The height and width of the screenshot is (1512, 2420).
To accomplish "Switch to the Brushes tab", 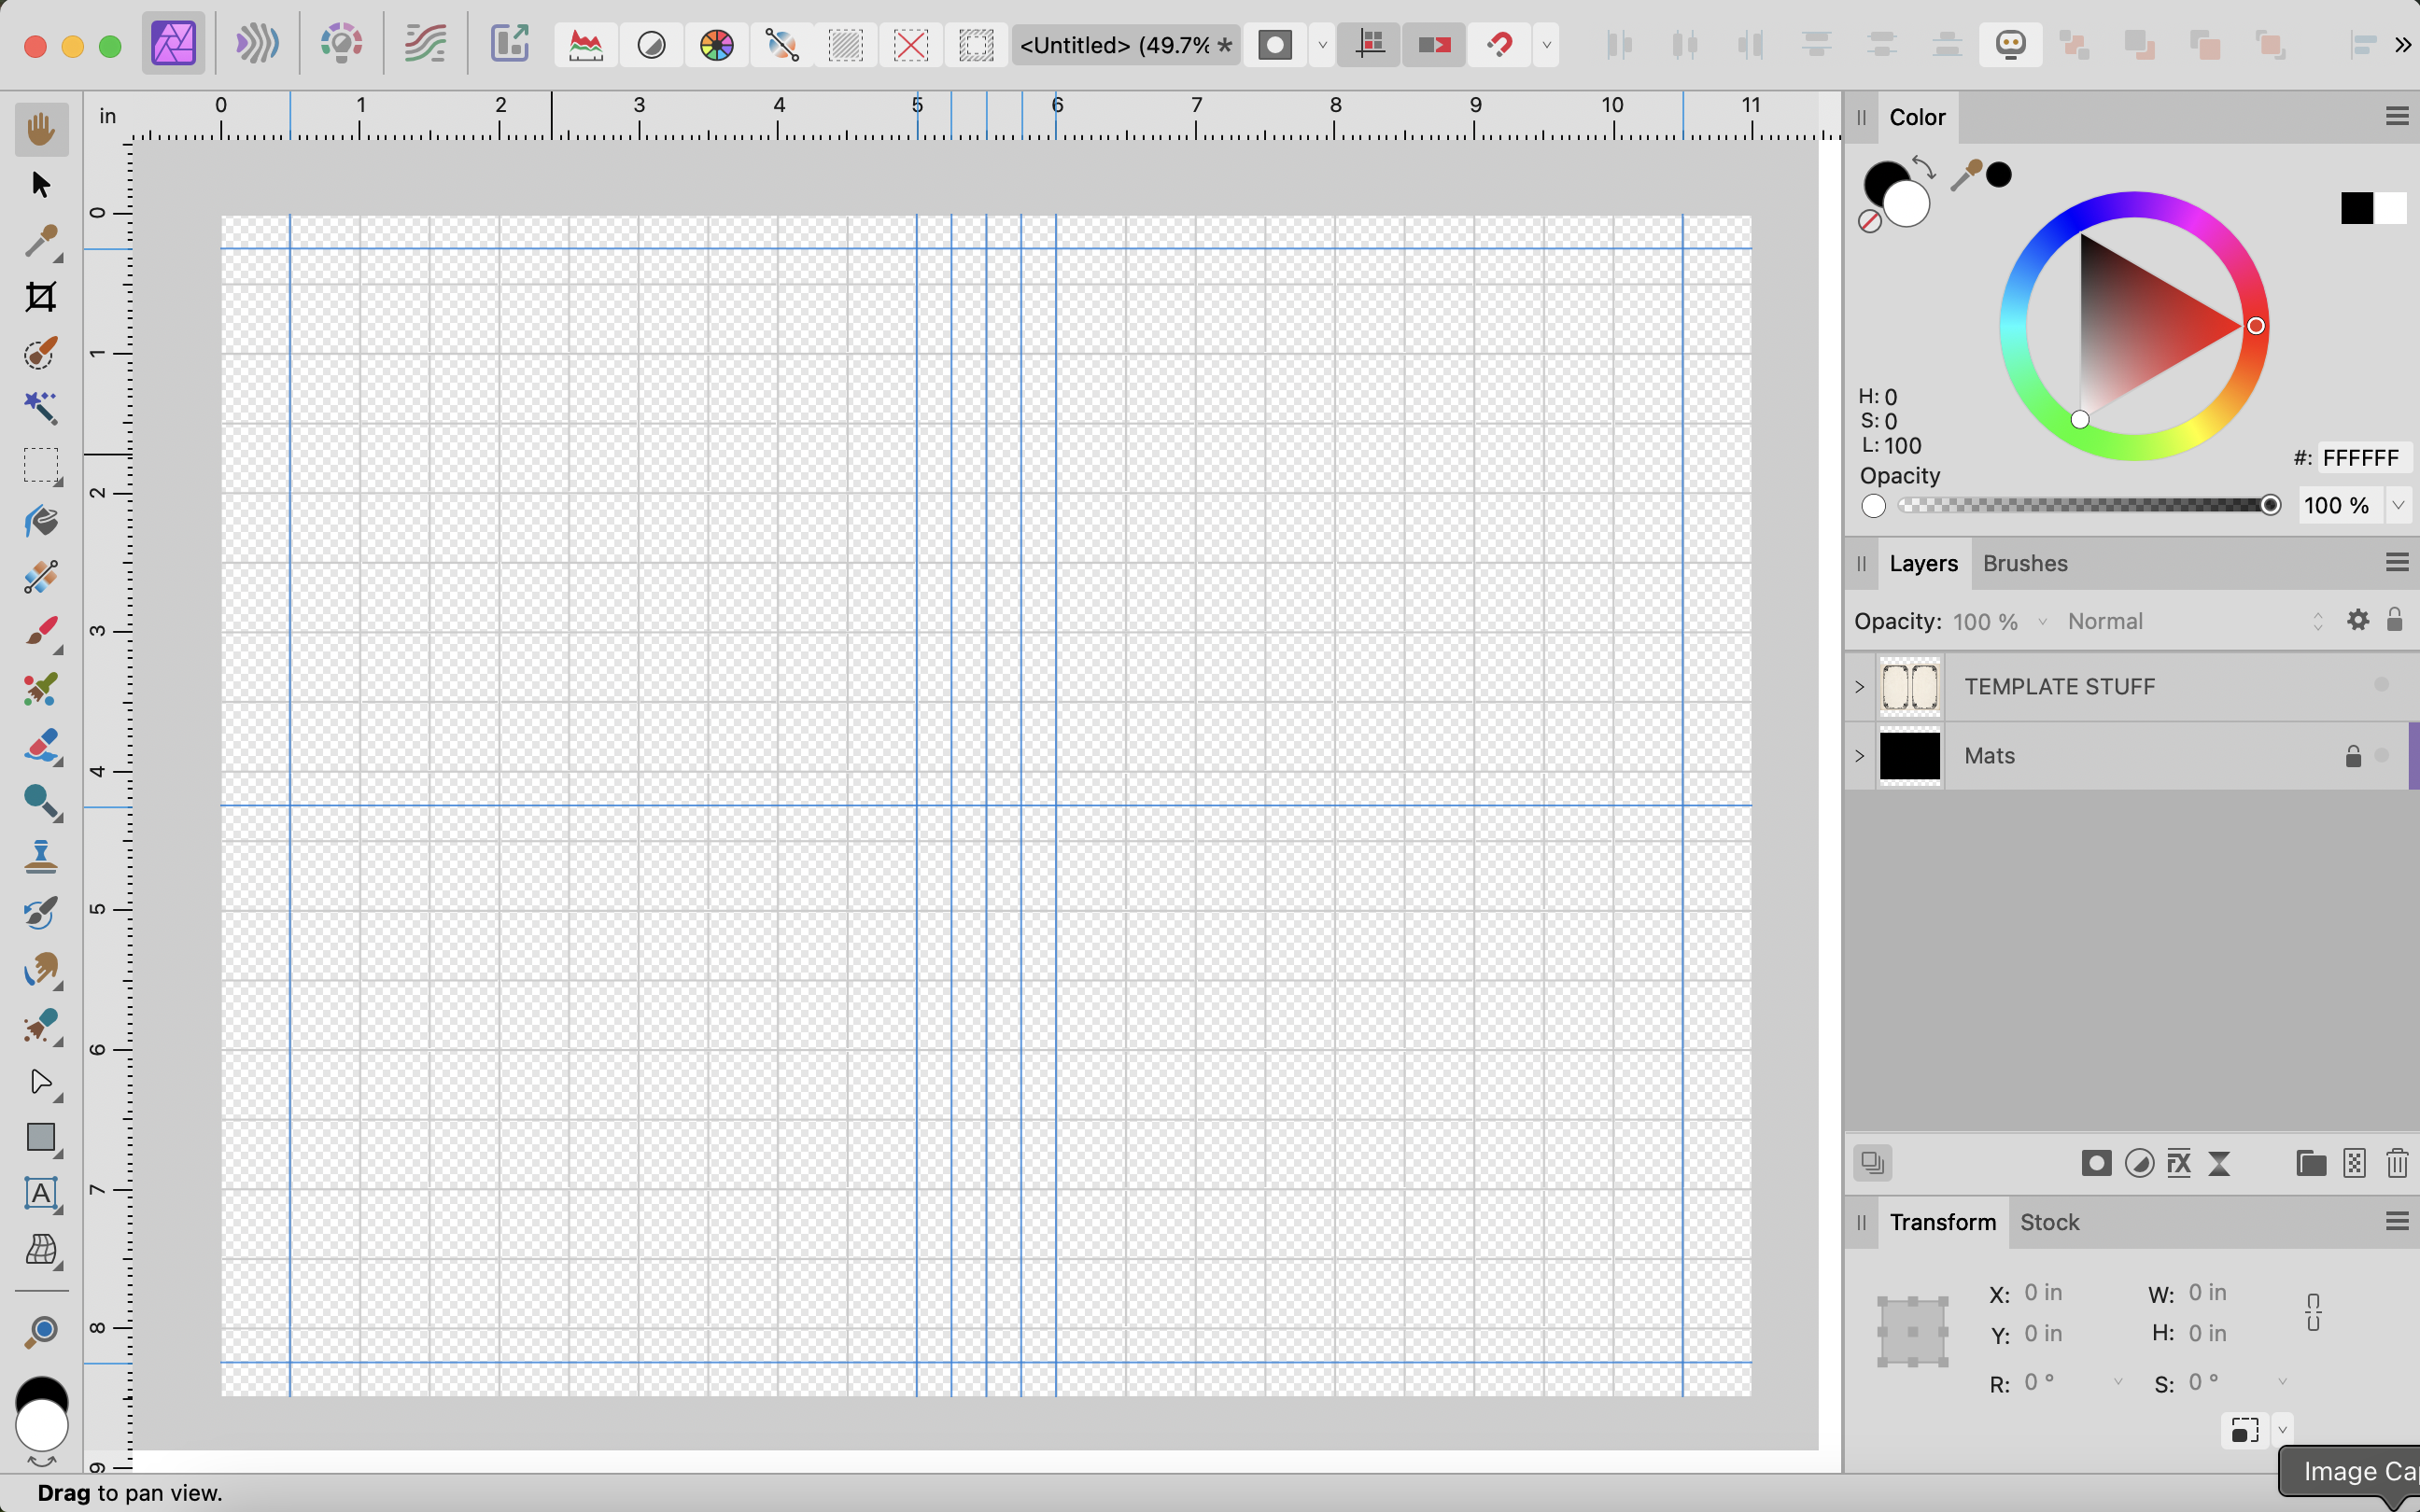I will point(2025,563).
